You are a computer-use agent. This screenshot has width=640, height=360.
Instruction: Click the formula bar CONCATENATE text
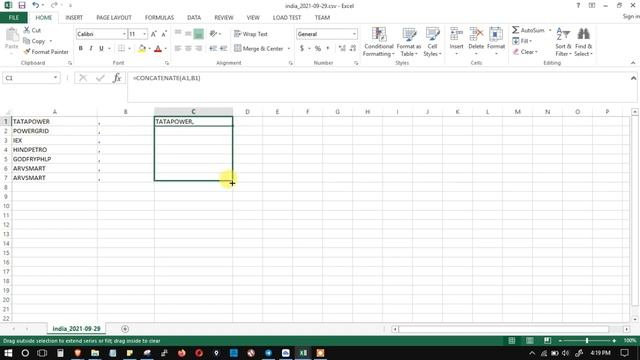[167, 78]
